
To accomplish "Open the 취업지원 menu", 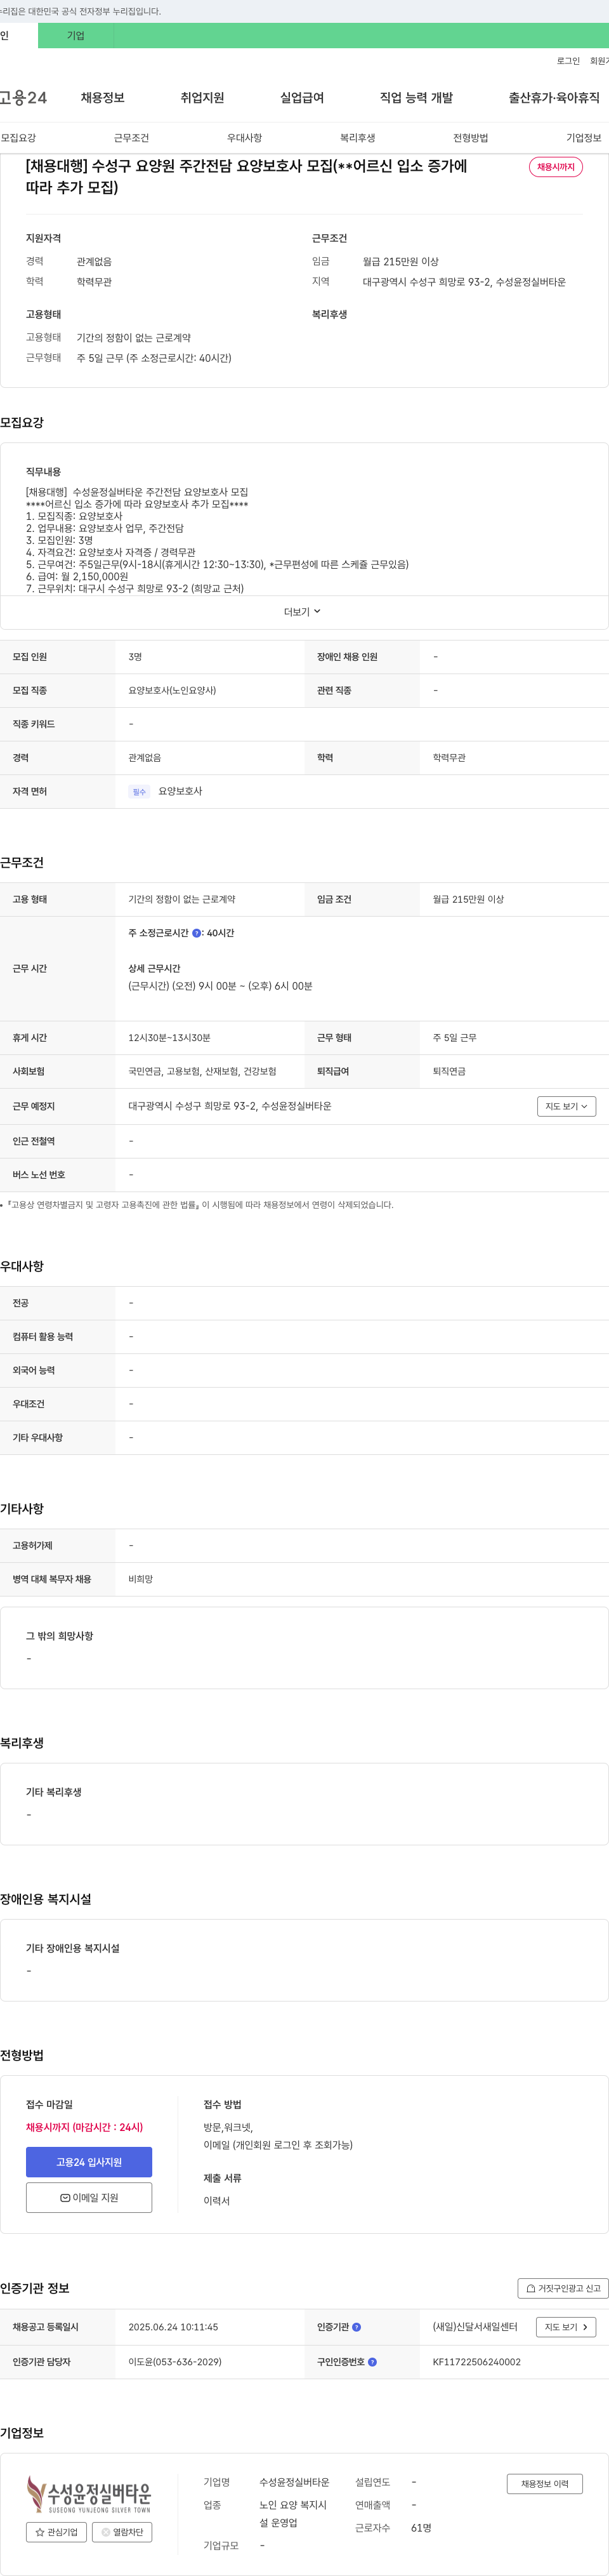I will (x=202, y=98).
